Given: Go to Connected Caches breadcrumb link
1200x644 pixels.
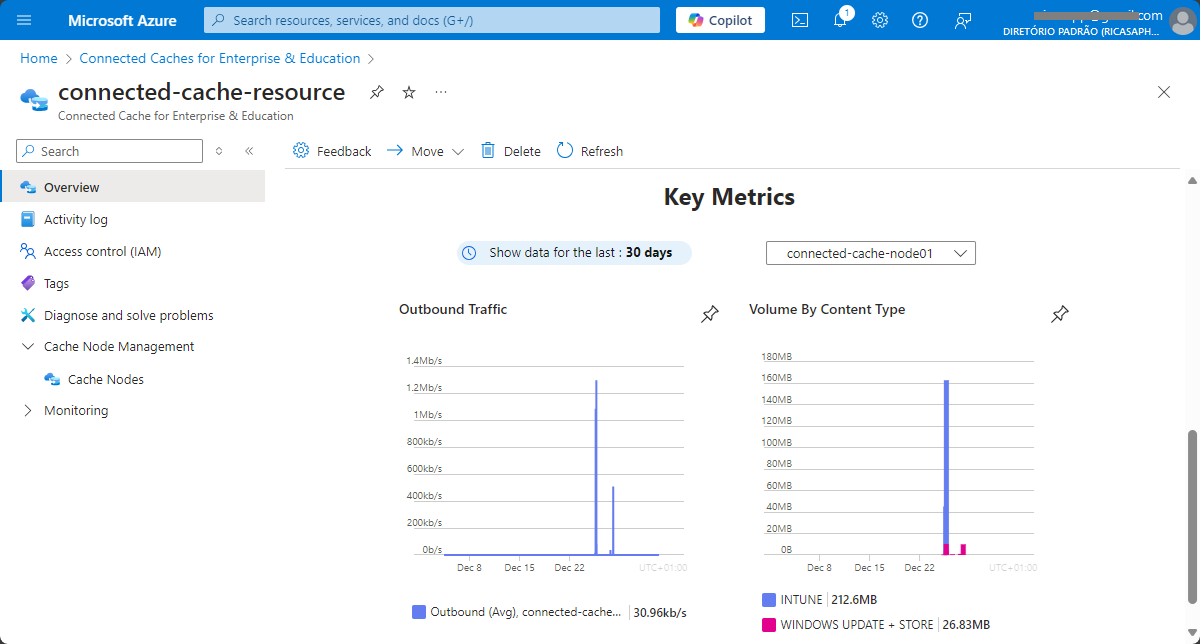Looking at the screenshot, I should click(220, 58).
